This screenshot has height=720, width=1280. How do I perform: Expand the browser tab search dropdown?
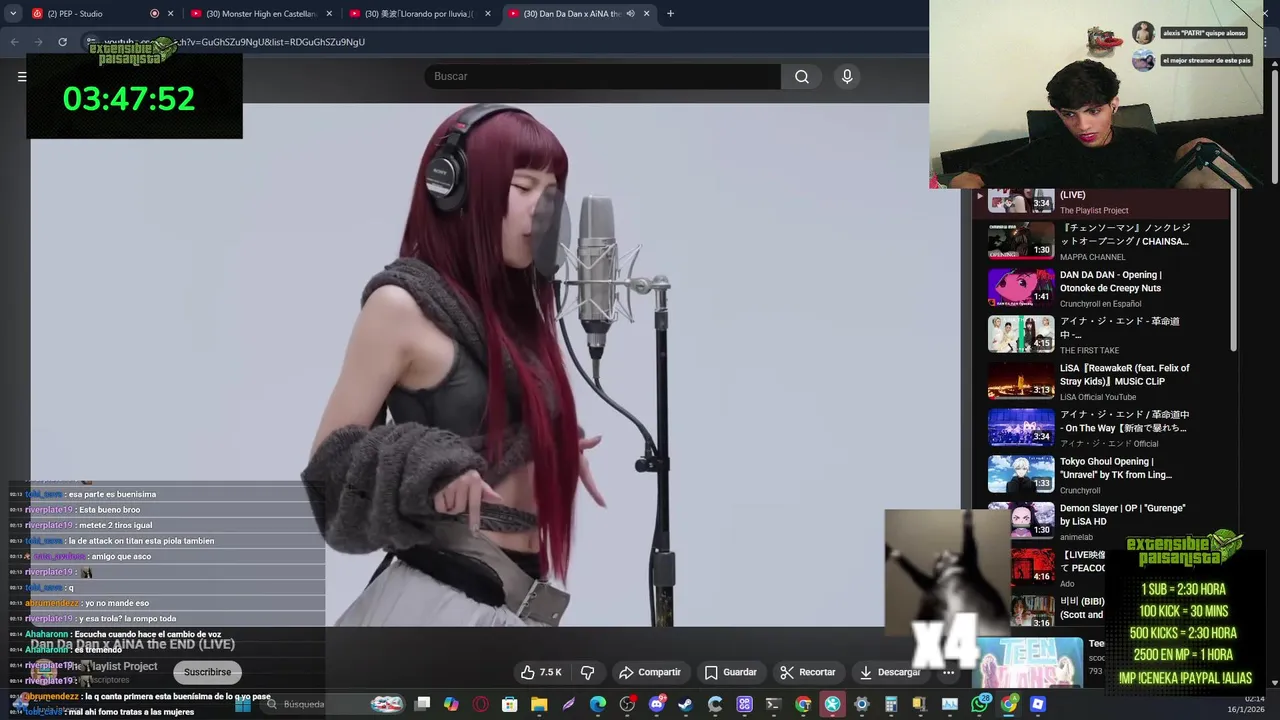(14, 13)
